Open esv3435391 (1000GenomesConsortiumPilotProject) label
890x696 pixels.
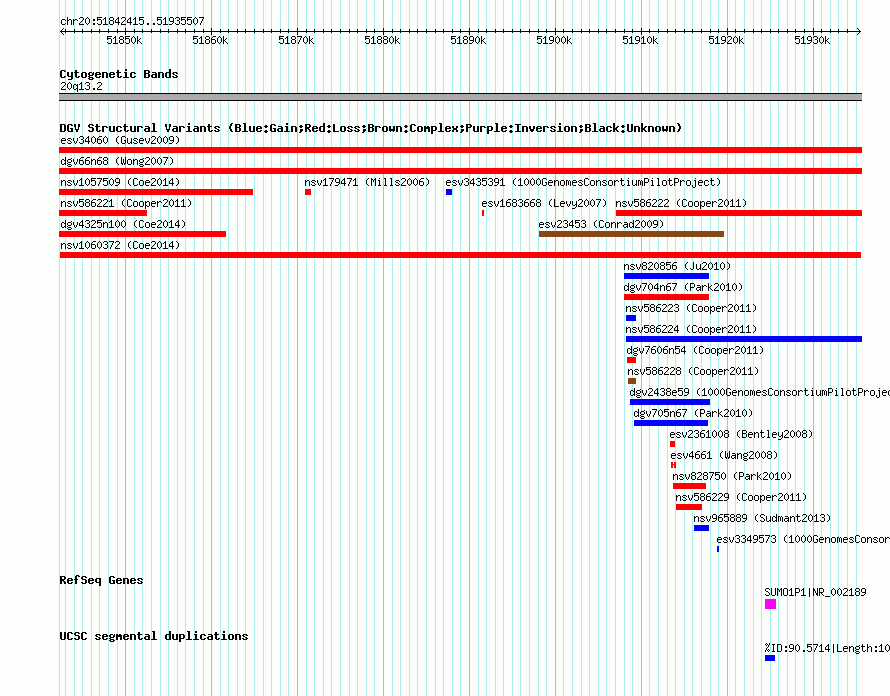tap(583, 182)
